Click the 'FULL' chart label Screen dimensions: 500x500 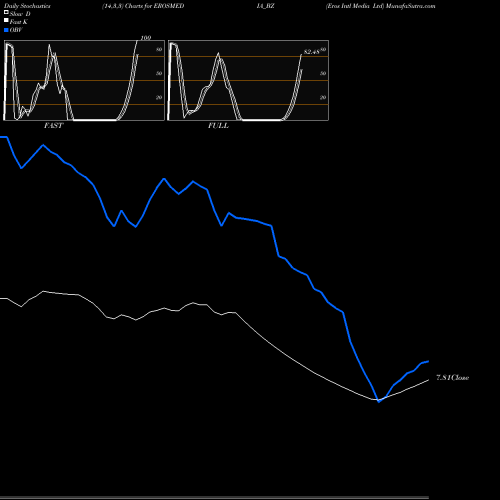click(218, 126)
